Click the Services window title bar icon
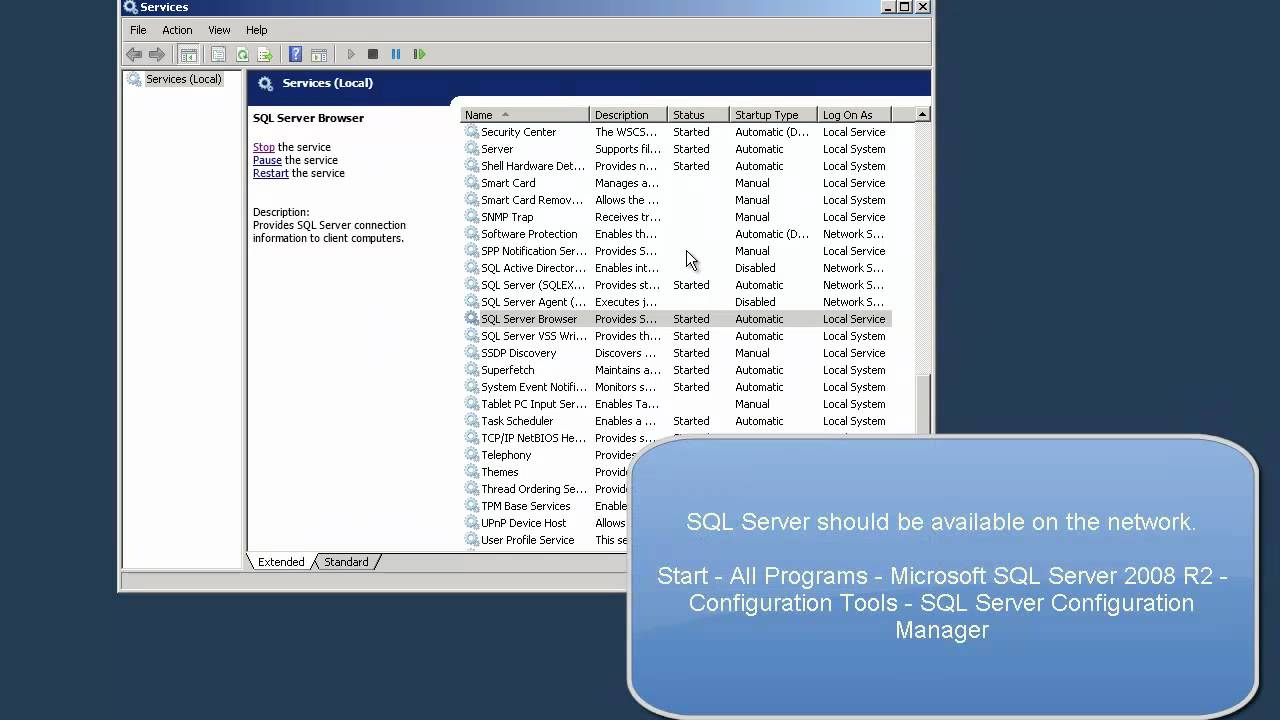Viewport: 1280px width, 720px height. coord(130,7)
